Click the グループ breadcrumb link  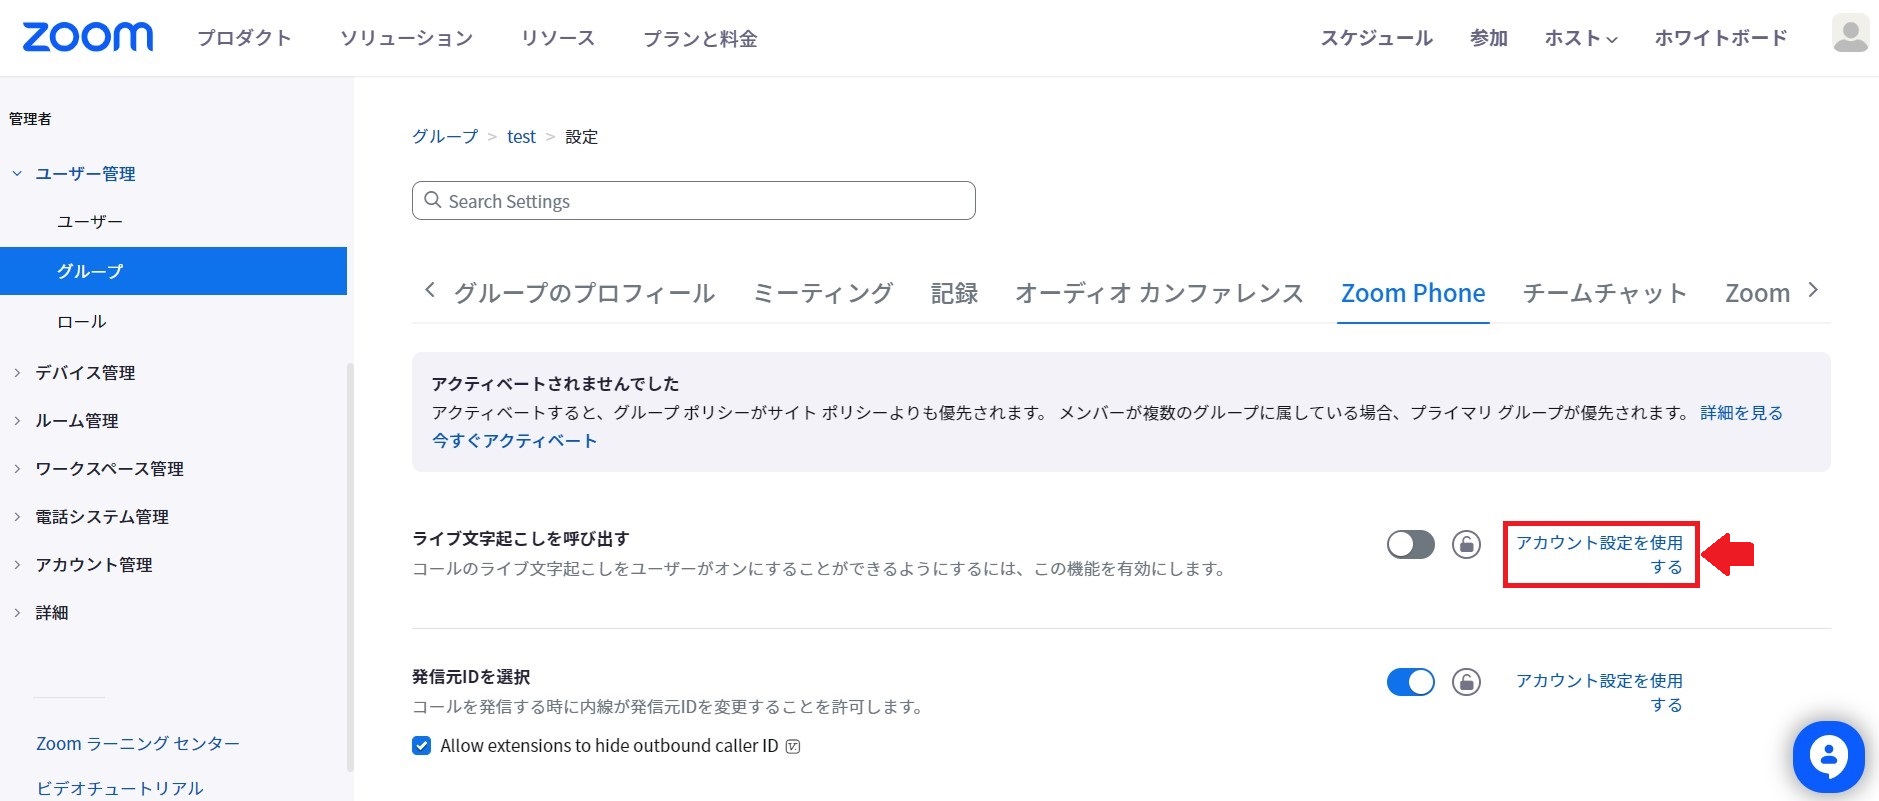click(445, 136)
